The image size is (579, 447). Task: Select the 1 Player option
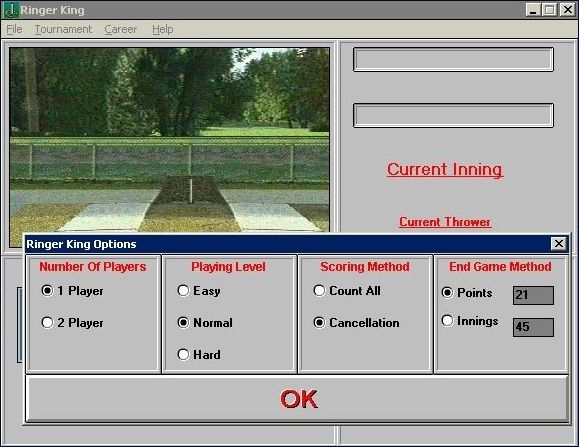coord(73,291)
